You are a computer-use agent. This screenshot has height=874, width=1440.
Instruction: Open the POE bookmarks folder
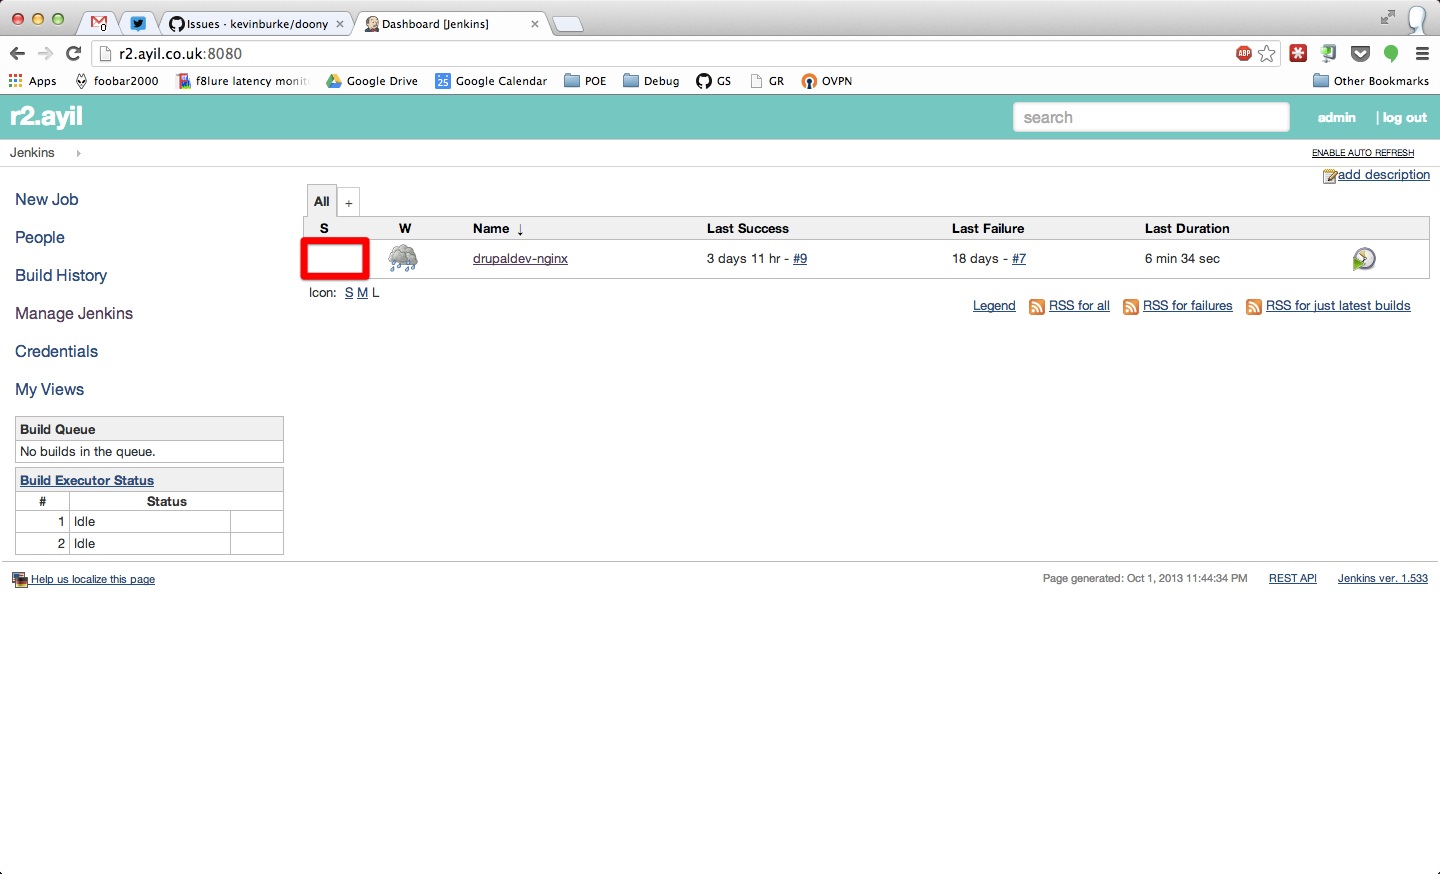point(586,81)
